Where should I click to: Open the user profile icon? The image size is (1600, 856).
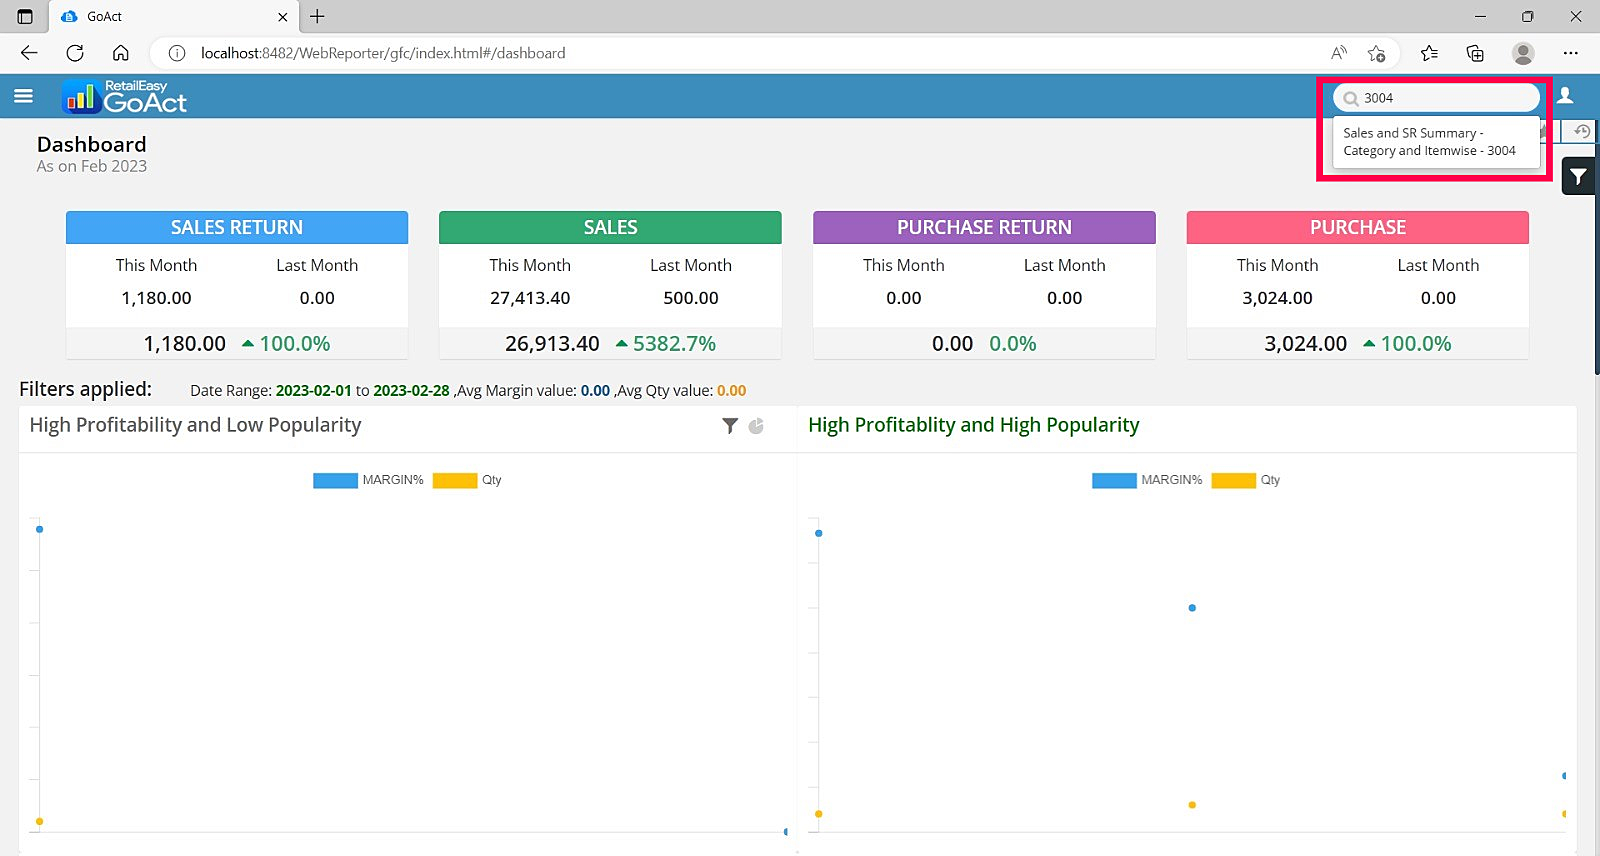point(1565,96)
